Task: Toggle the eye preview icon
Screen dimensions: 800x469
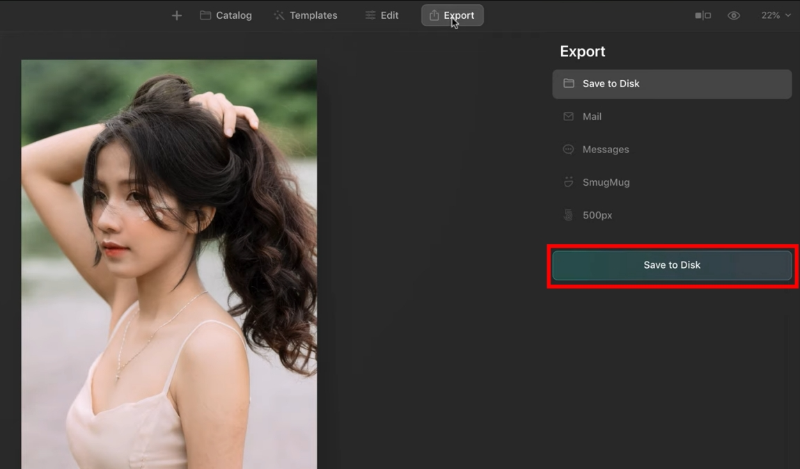Action: tap(734, 15)
